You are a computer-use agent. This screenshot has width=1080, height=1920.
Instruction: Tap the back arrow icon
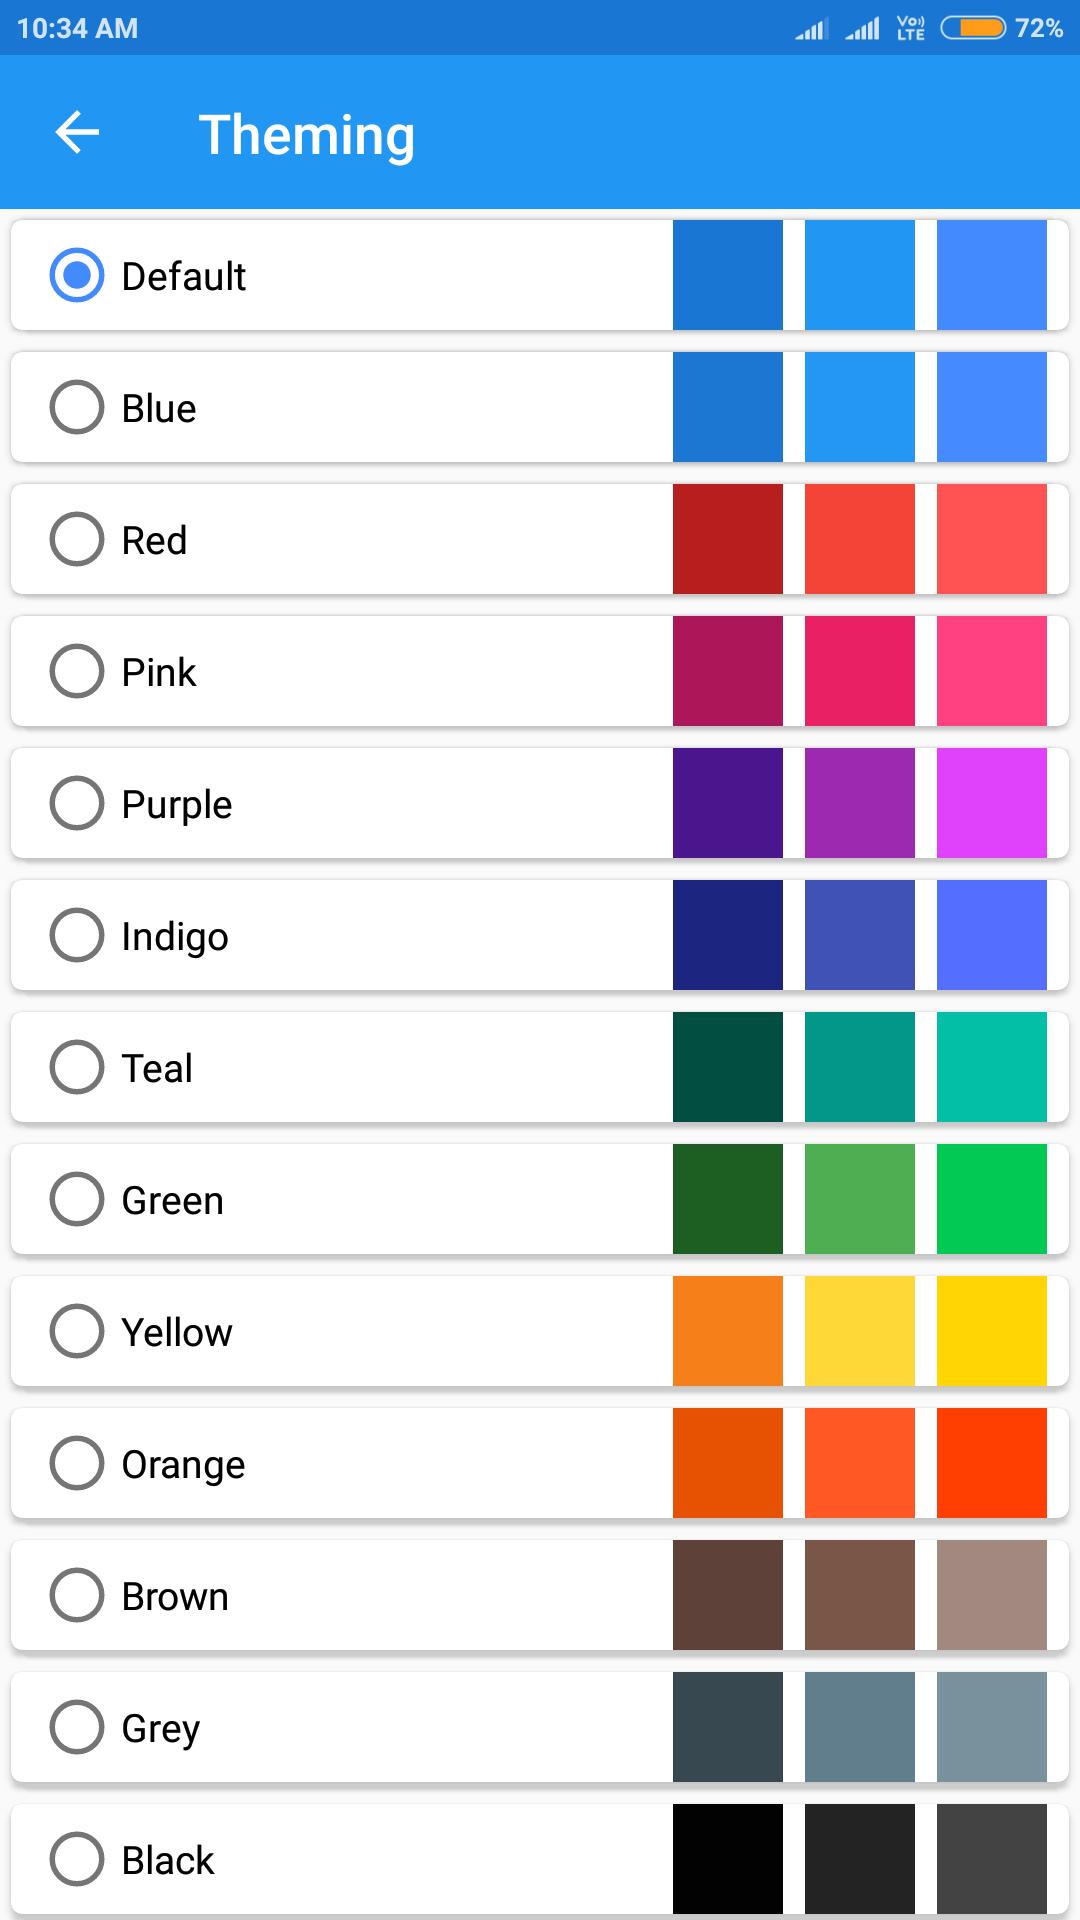77,132
